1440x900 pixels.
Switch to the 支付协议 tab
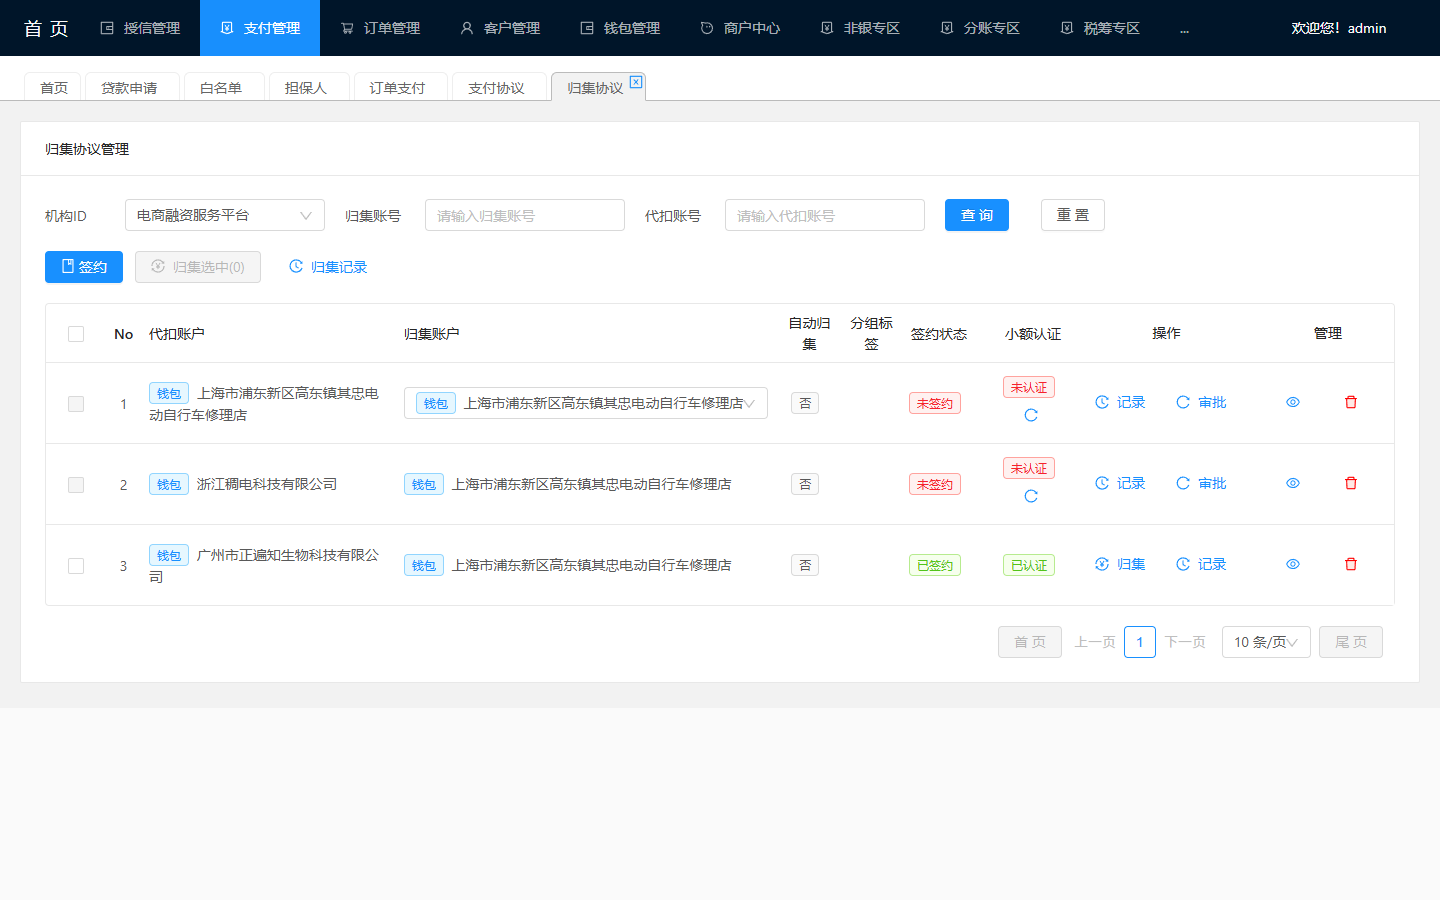pos(497,87)
